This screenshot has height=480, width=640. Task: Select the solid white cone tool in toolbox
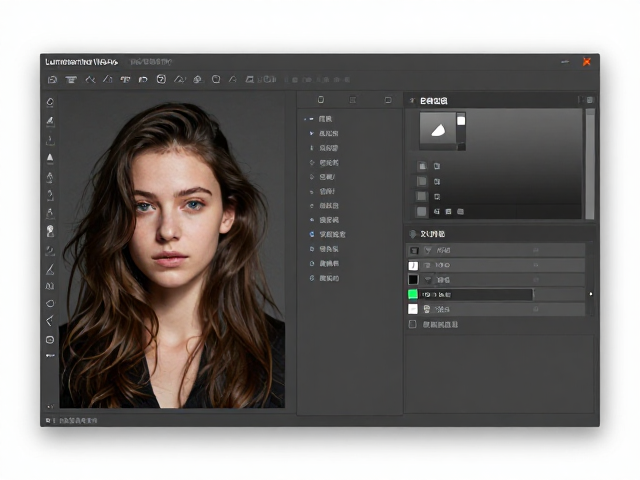tap(50, 158)
